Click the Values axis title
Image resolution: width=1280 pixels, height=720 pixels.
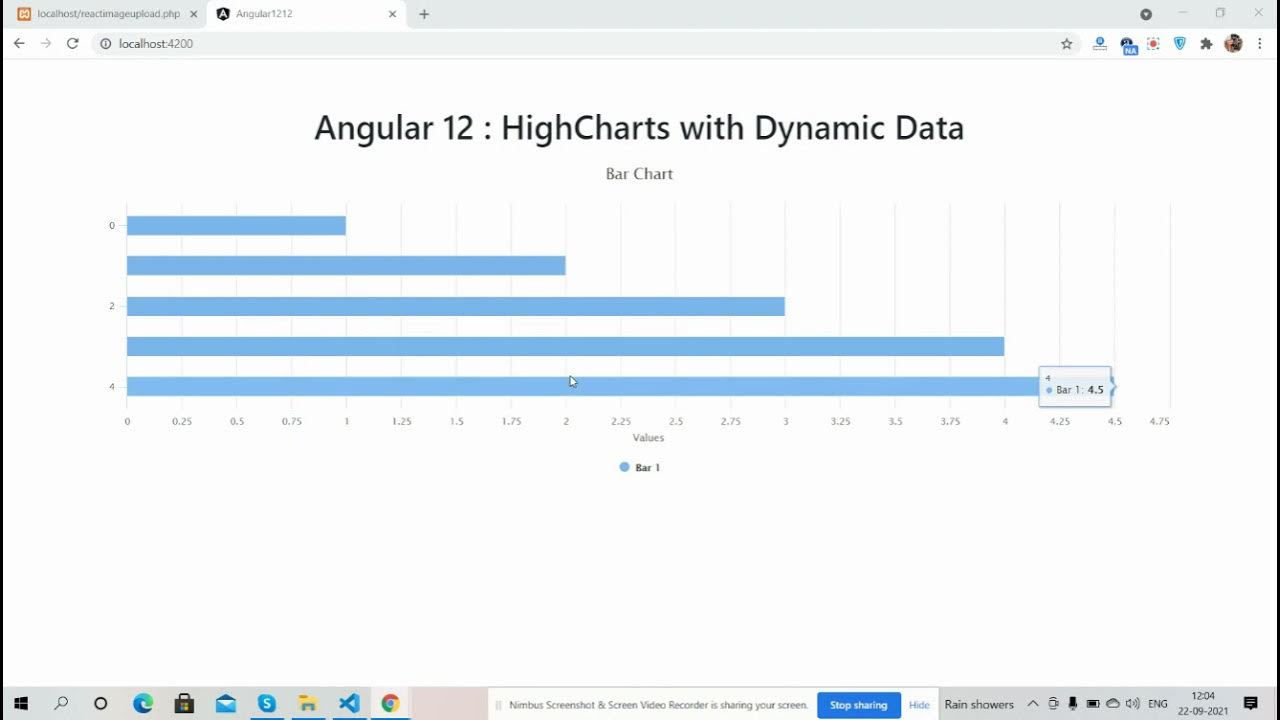pyautogui.click(x=648, y=438)
